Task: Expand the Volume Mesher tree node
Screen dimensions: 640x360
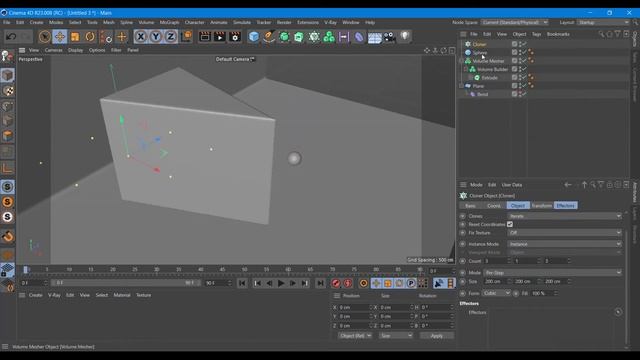Action: [462, 61]
